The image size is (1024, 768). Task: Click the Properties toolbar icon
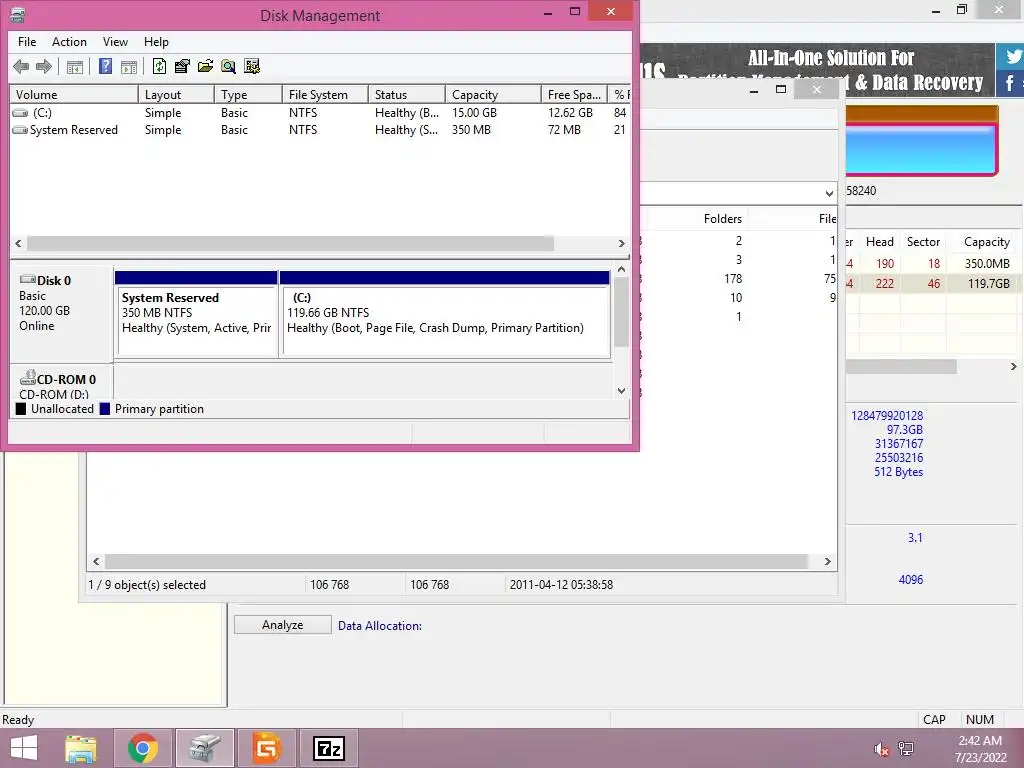[182, 66]
